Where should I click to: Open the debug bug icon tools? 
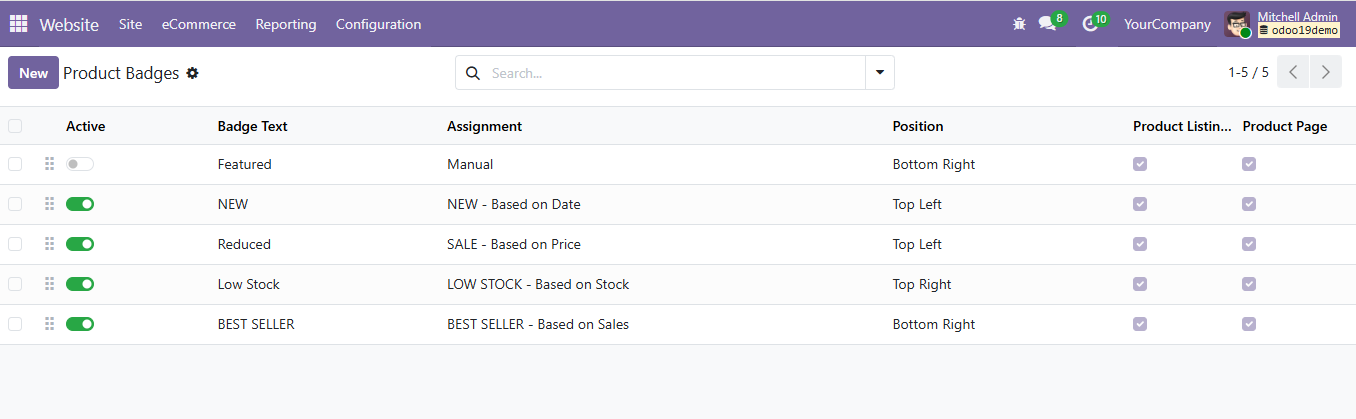1019,24
